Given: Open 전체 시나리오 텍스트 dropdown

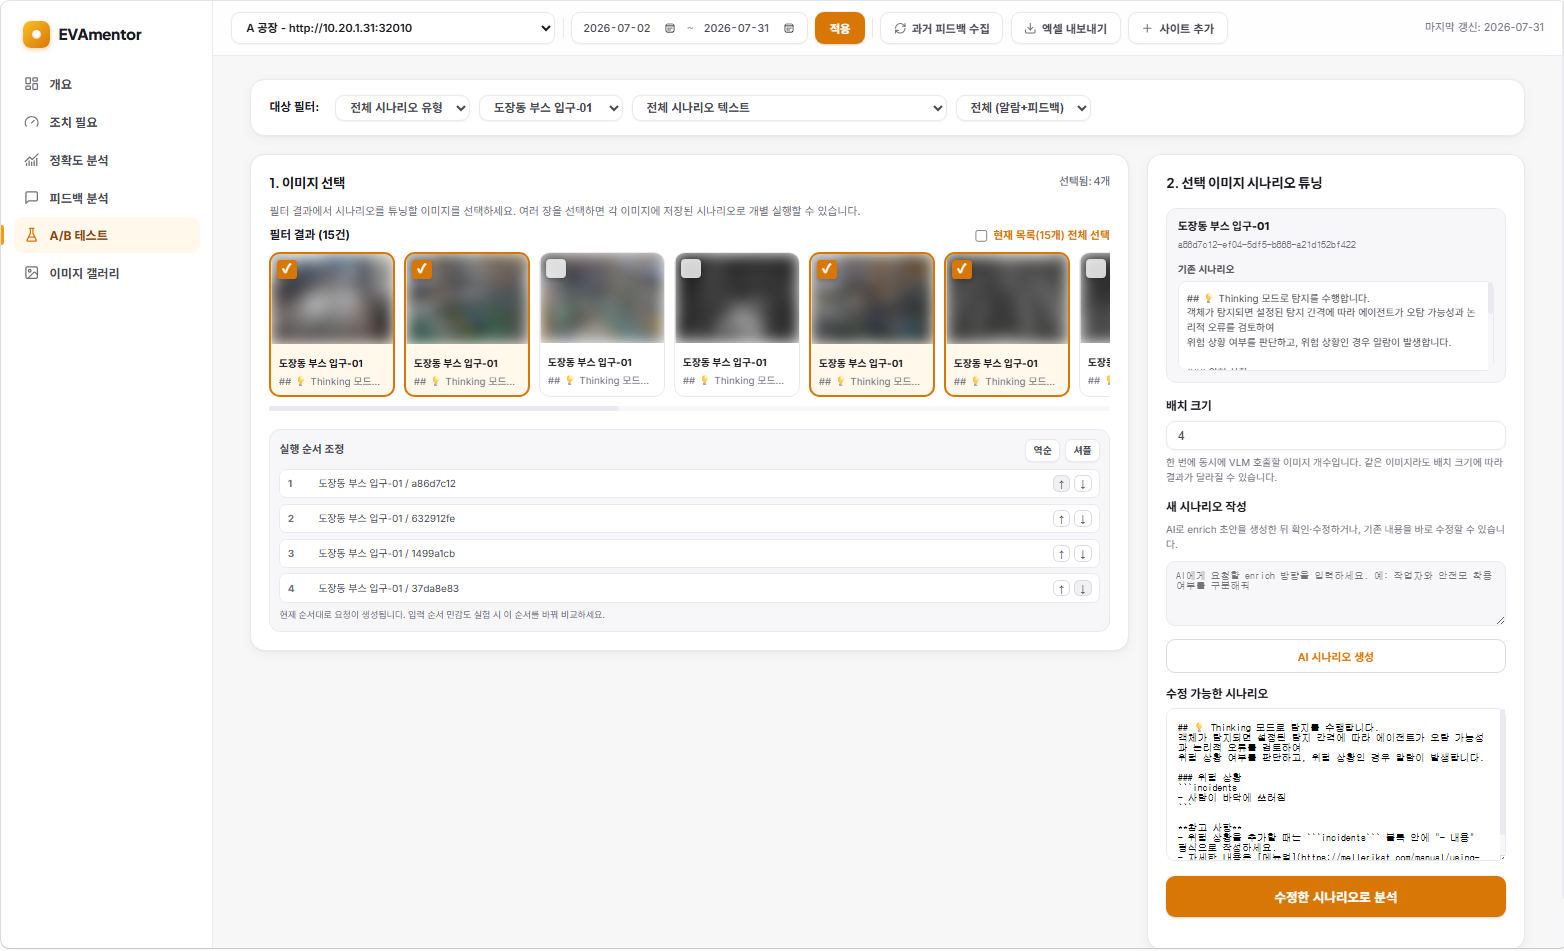Looking at the screenshot, I should [789, 108].
